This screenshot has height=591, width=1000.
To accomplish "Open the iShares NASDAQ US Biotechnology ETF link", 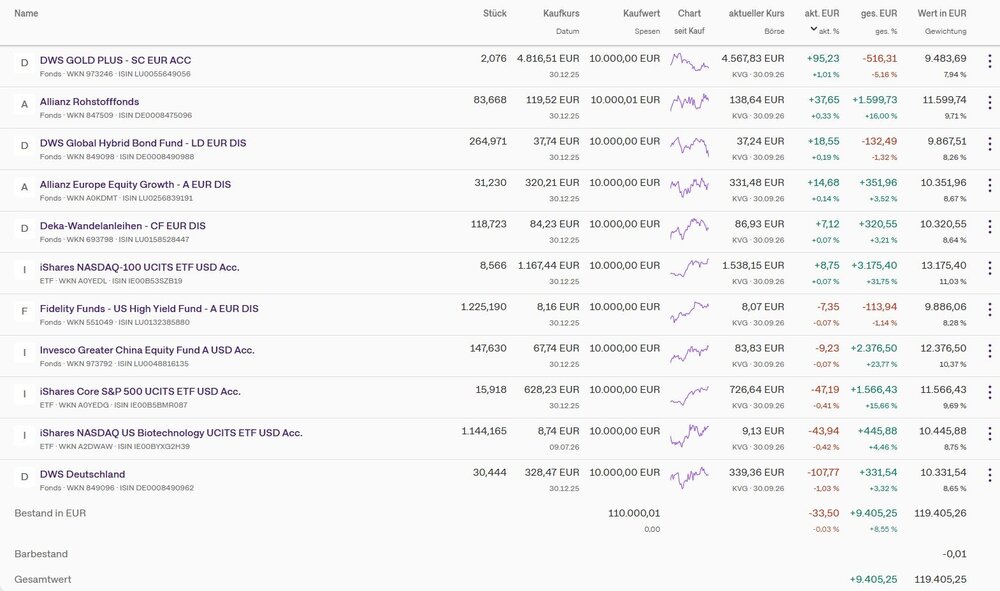I will (x=171, y=433).
